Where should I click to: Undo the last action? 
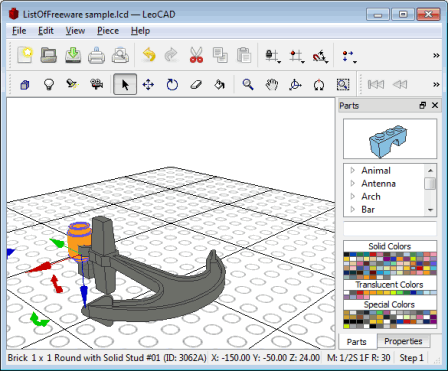point(149,55)
